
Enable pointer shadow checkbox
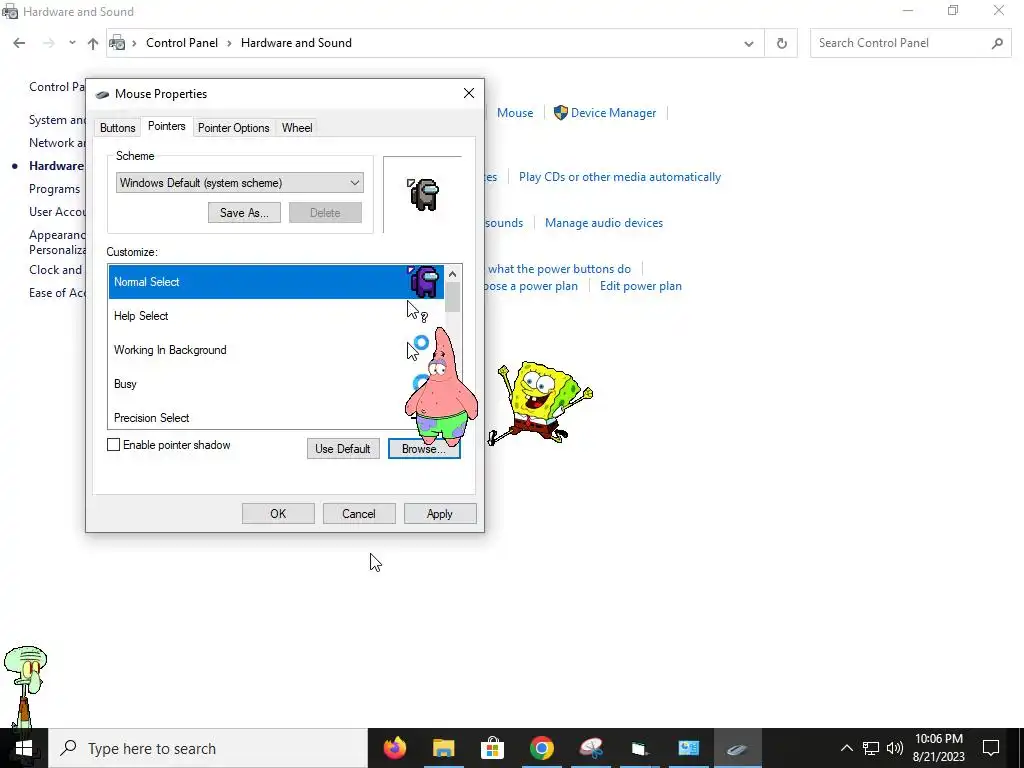[x=114, y=445]
